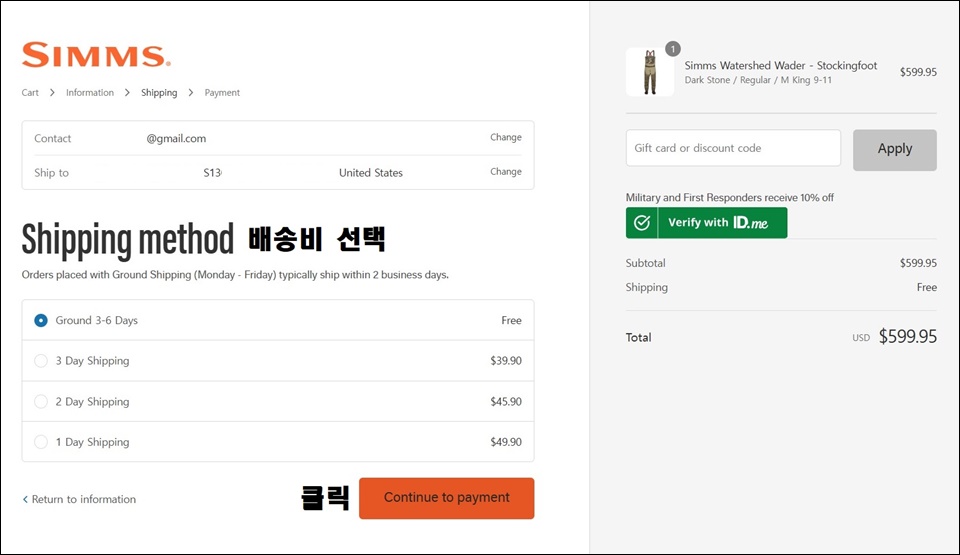Select 1 Day Shipping option
960x555 pixels.
click(x=41, y=442)
